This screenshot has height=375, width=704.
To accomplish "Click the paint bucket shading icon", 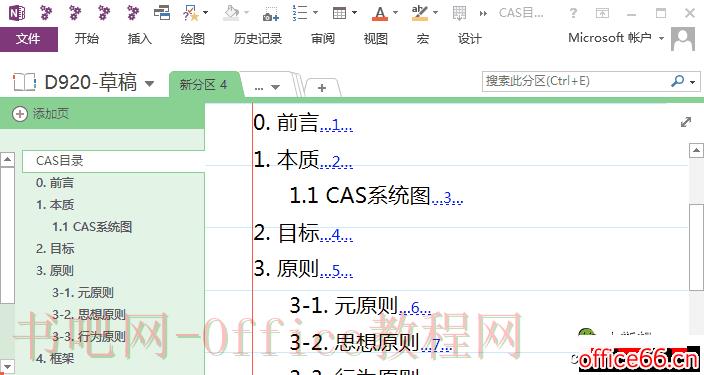I will click(232, 13).
